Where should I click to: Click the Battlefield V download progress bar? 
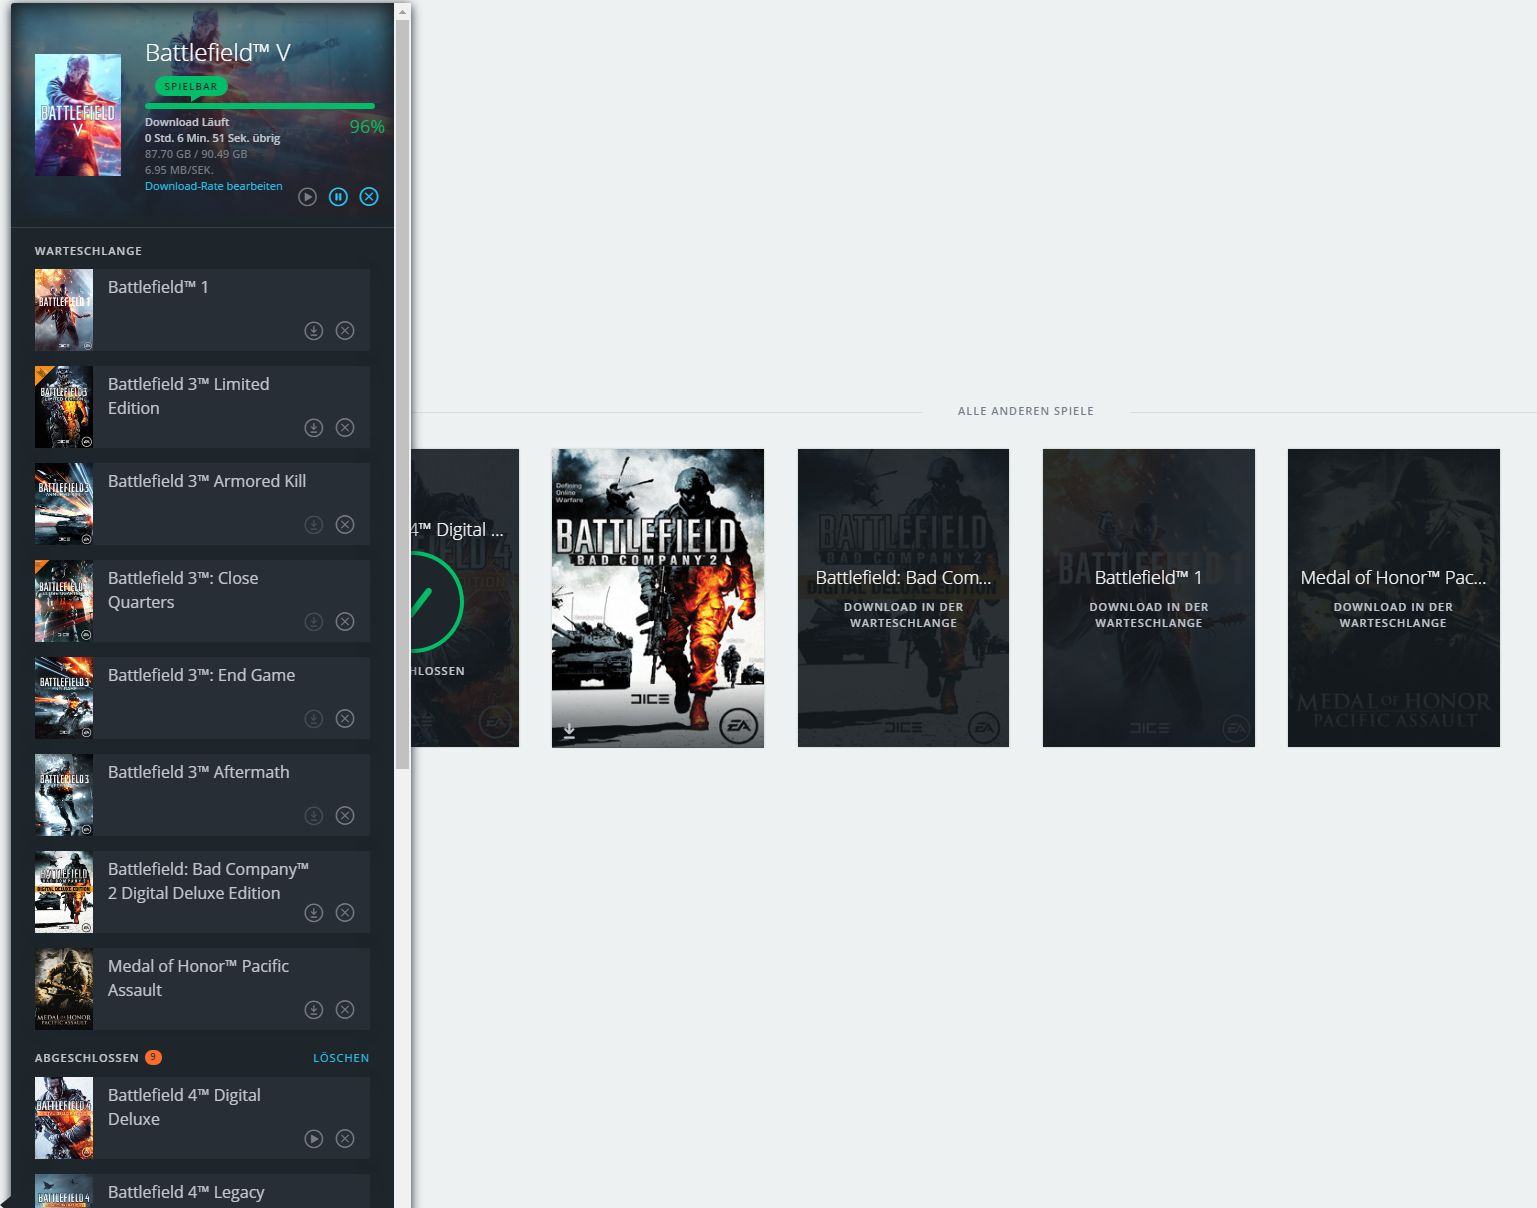point(260,106)
